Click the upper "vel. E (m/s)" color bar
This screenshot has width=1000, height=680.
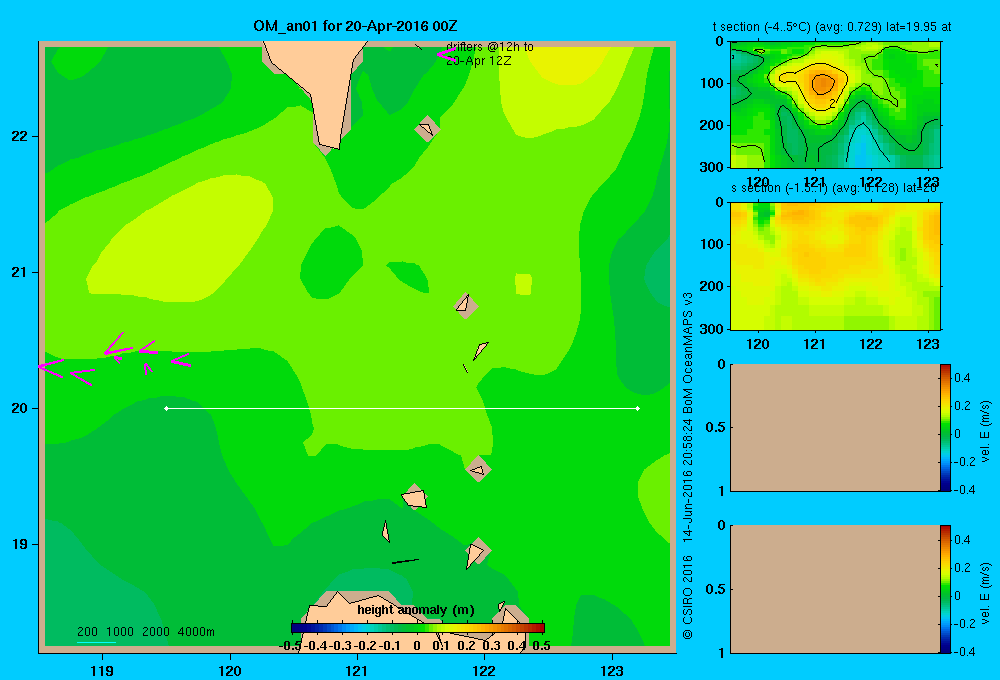coord(945,427)
